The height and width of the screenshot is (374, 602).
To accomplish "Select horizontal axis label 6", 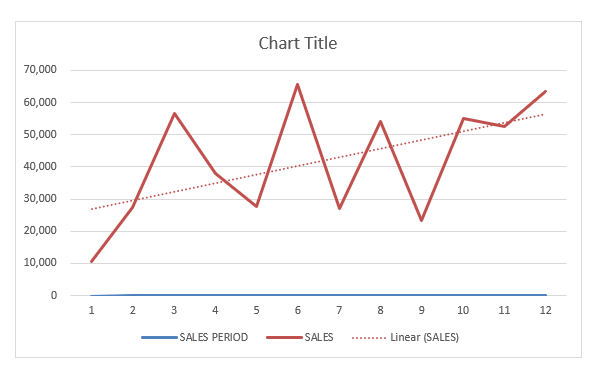I will 298,310.
